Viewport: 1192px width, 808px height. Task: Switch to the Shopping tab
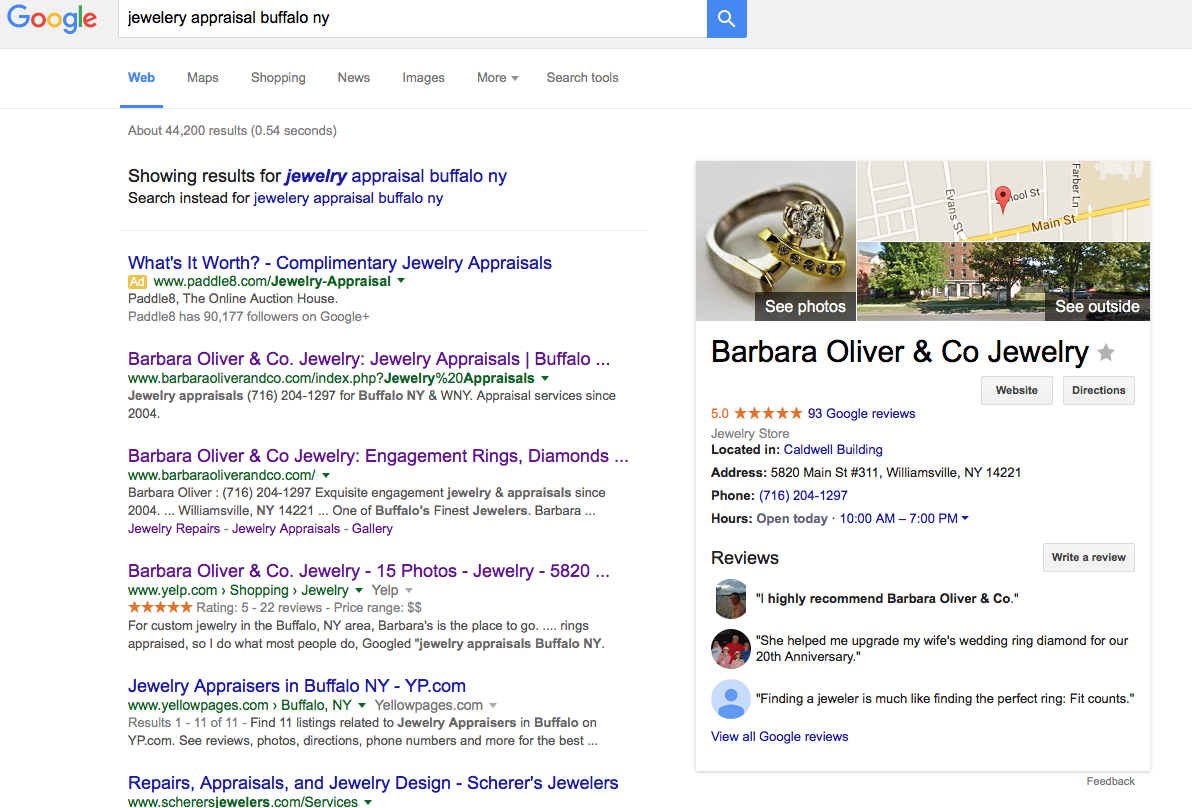coord(278,78)
